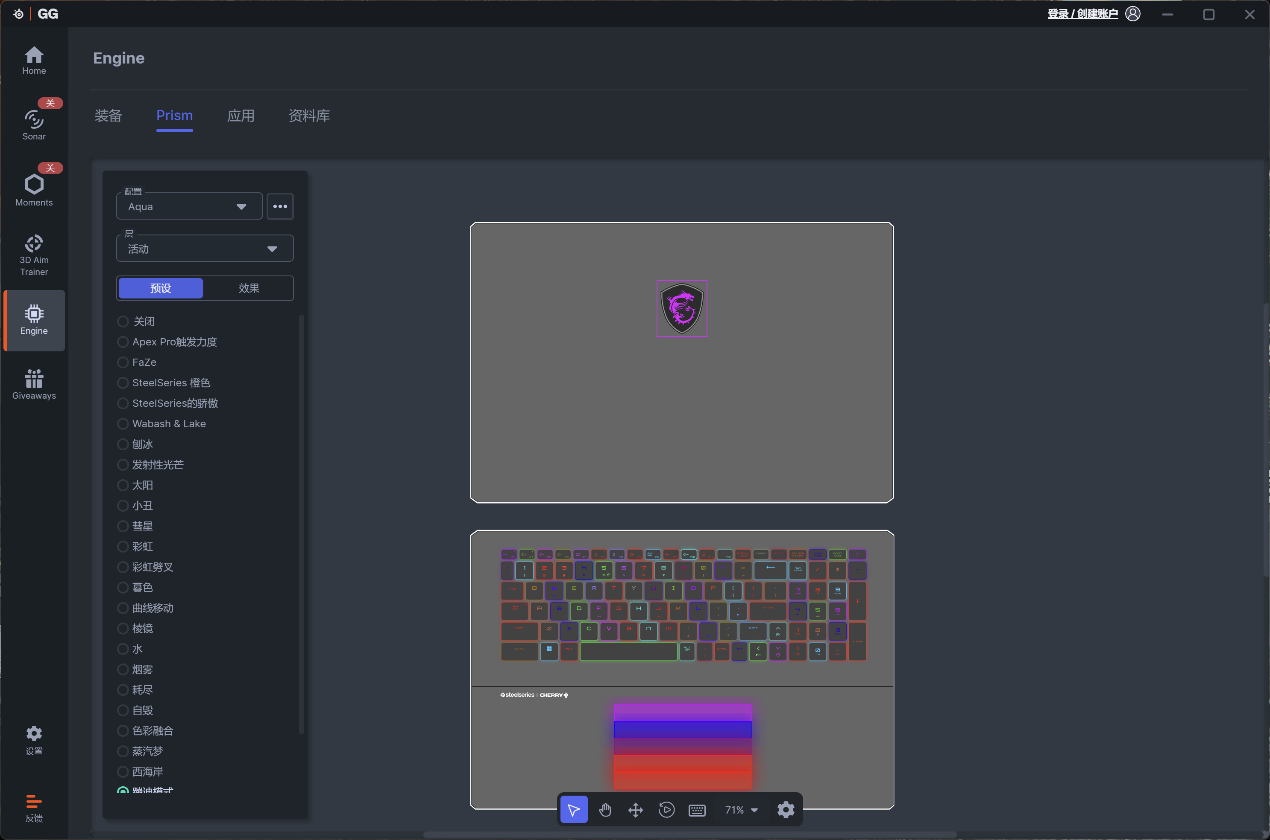
Task: Choose the 关闭 preset radio button
Action: (x=123, y=322)
